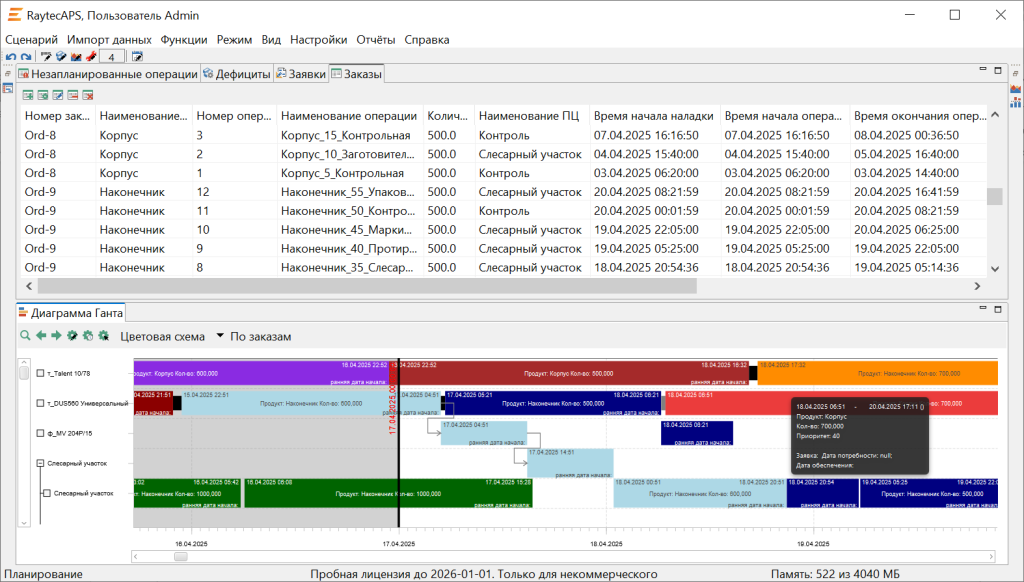Image resolution: width=1024 pixels, height=582 pixels.
Task: Click the purple Корпус 600,000 Gantt bar
Action: [x=261, y=374]
